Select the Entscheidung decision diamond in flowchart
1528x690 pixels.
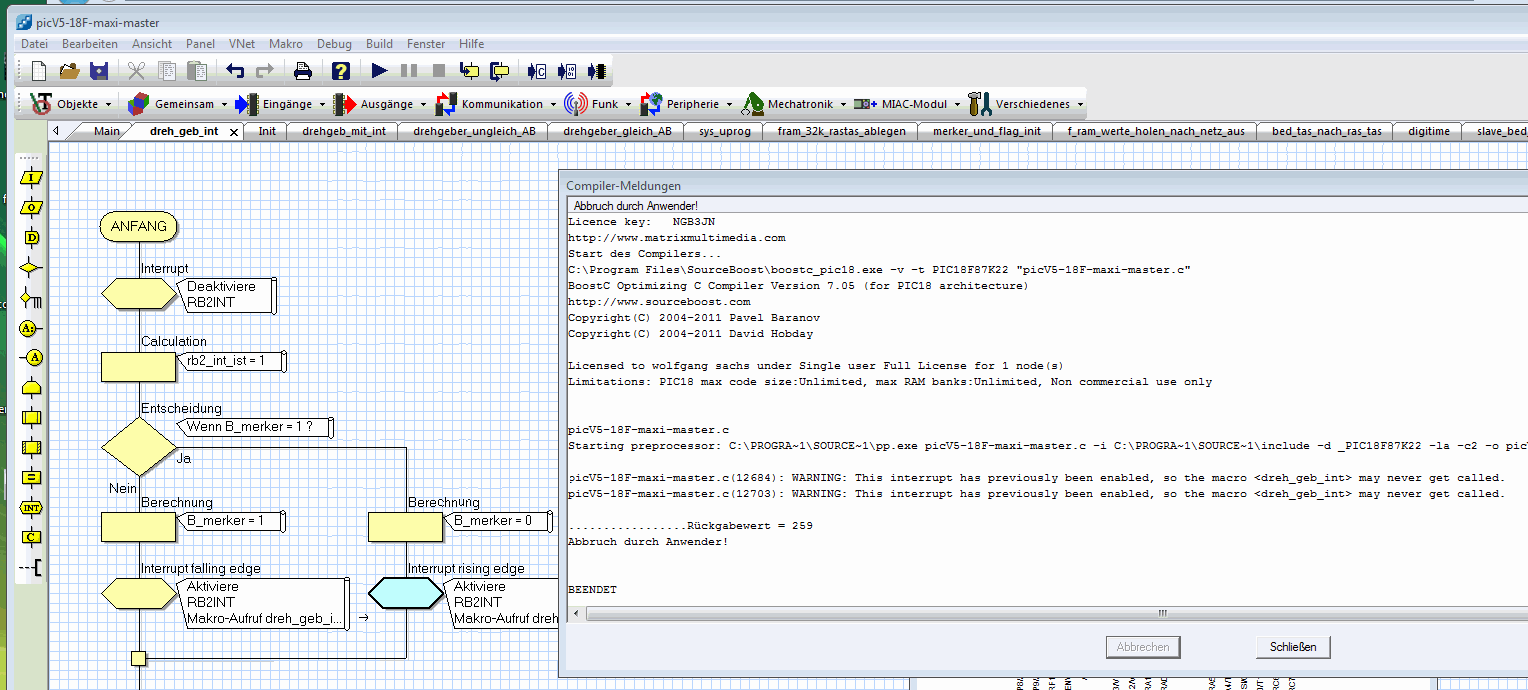[139, 446]
